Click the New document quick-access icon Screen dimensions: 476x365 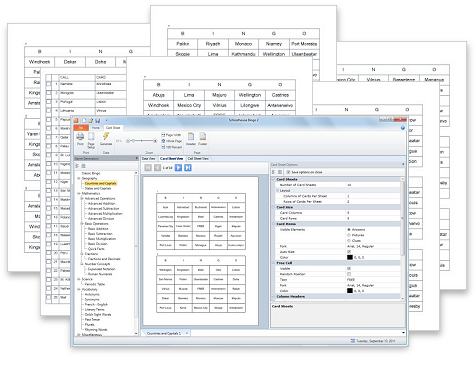click(x=85, y=120)
